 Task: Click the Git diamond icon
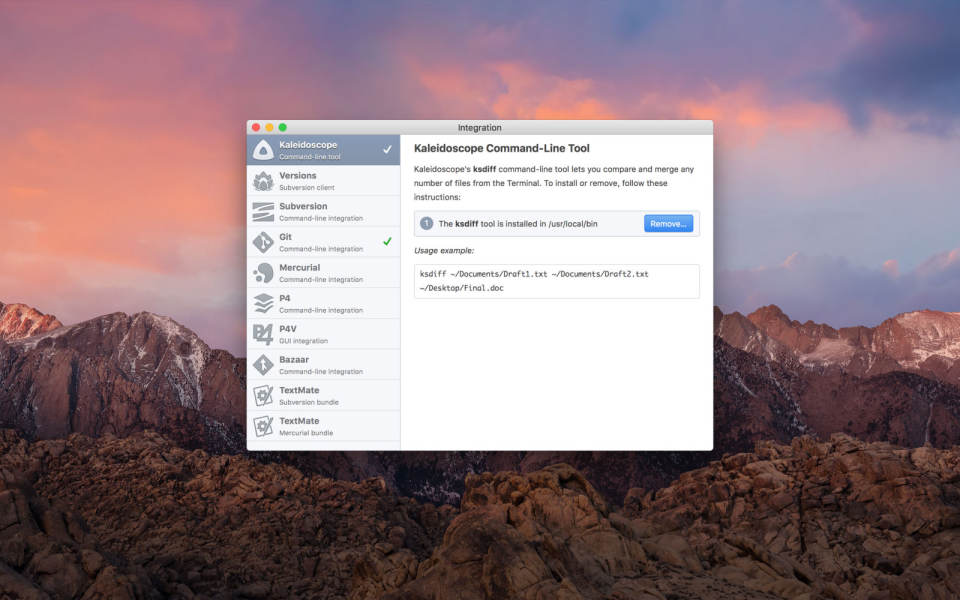pyautogui.click(x=263, y=242)
